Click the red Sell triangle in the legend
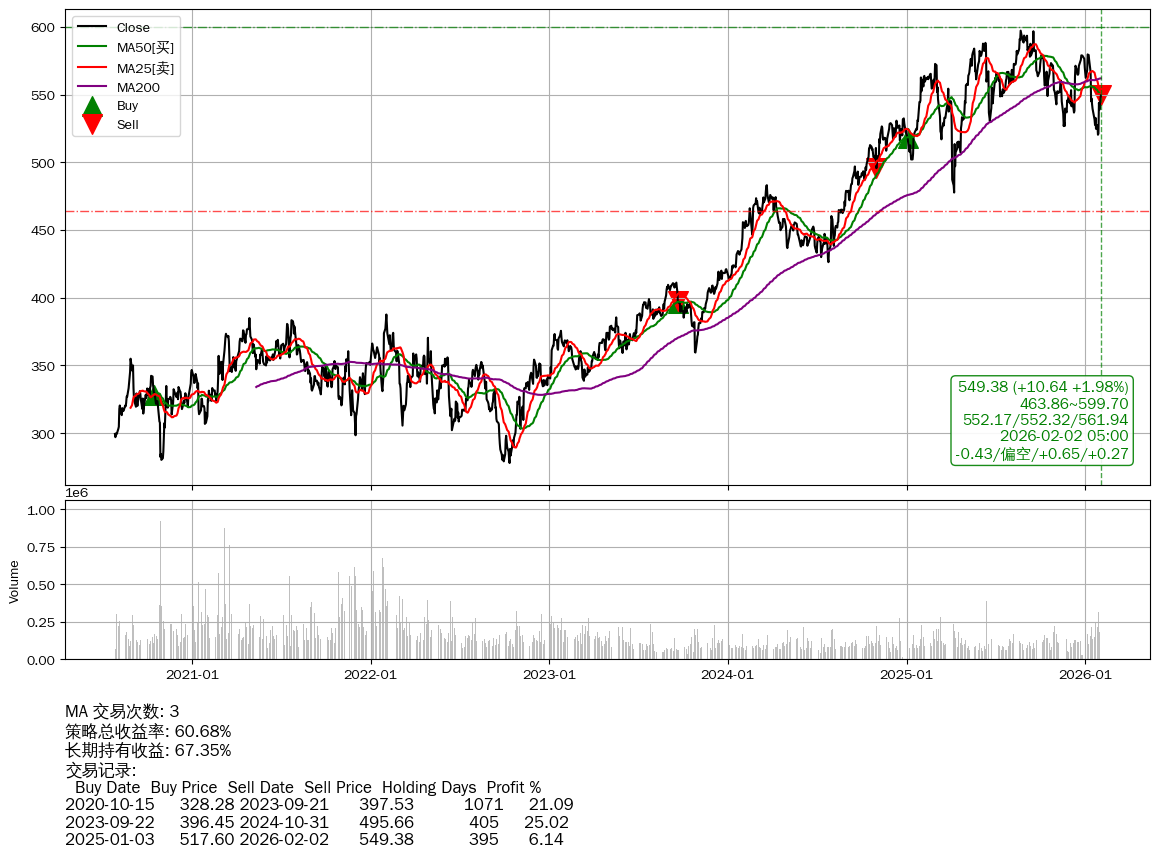The width and height of the screenshot is (1160, 857). (x=92, y=124)
